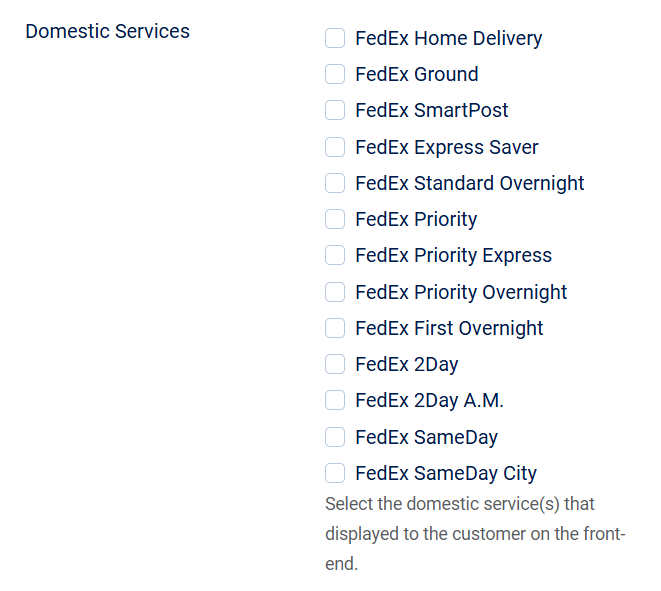Enable FedEx Standard Overnight service
Viewport: 661px width, 591px height.
(335, 184)
